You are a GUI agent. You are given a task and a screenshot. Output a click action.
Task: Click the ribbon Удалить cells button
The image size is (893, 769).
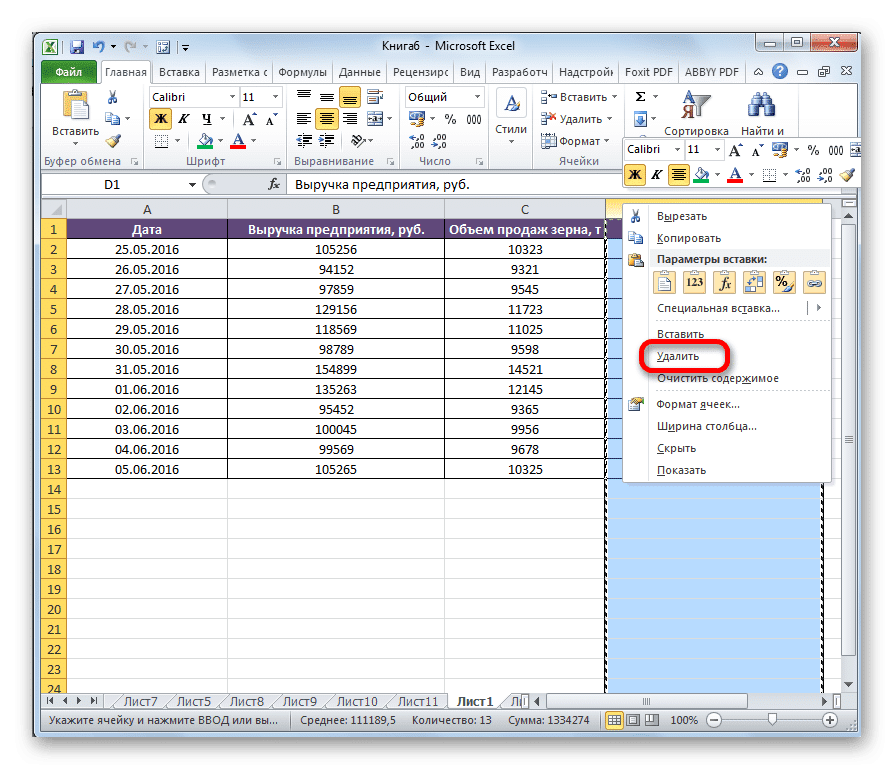pyautogui.click(x=572, y=119)
